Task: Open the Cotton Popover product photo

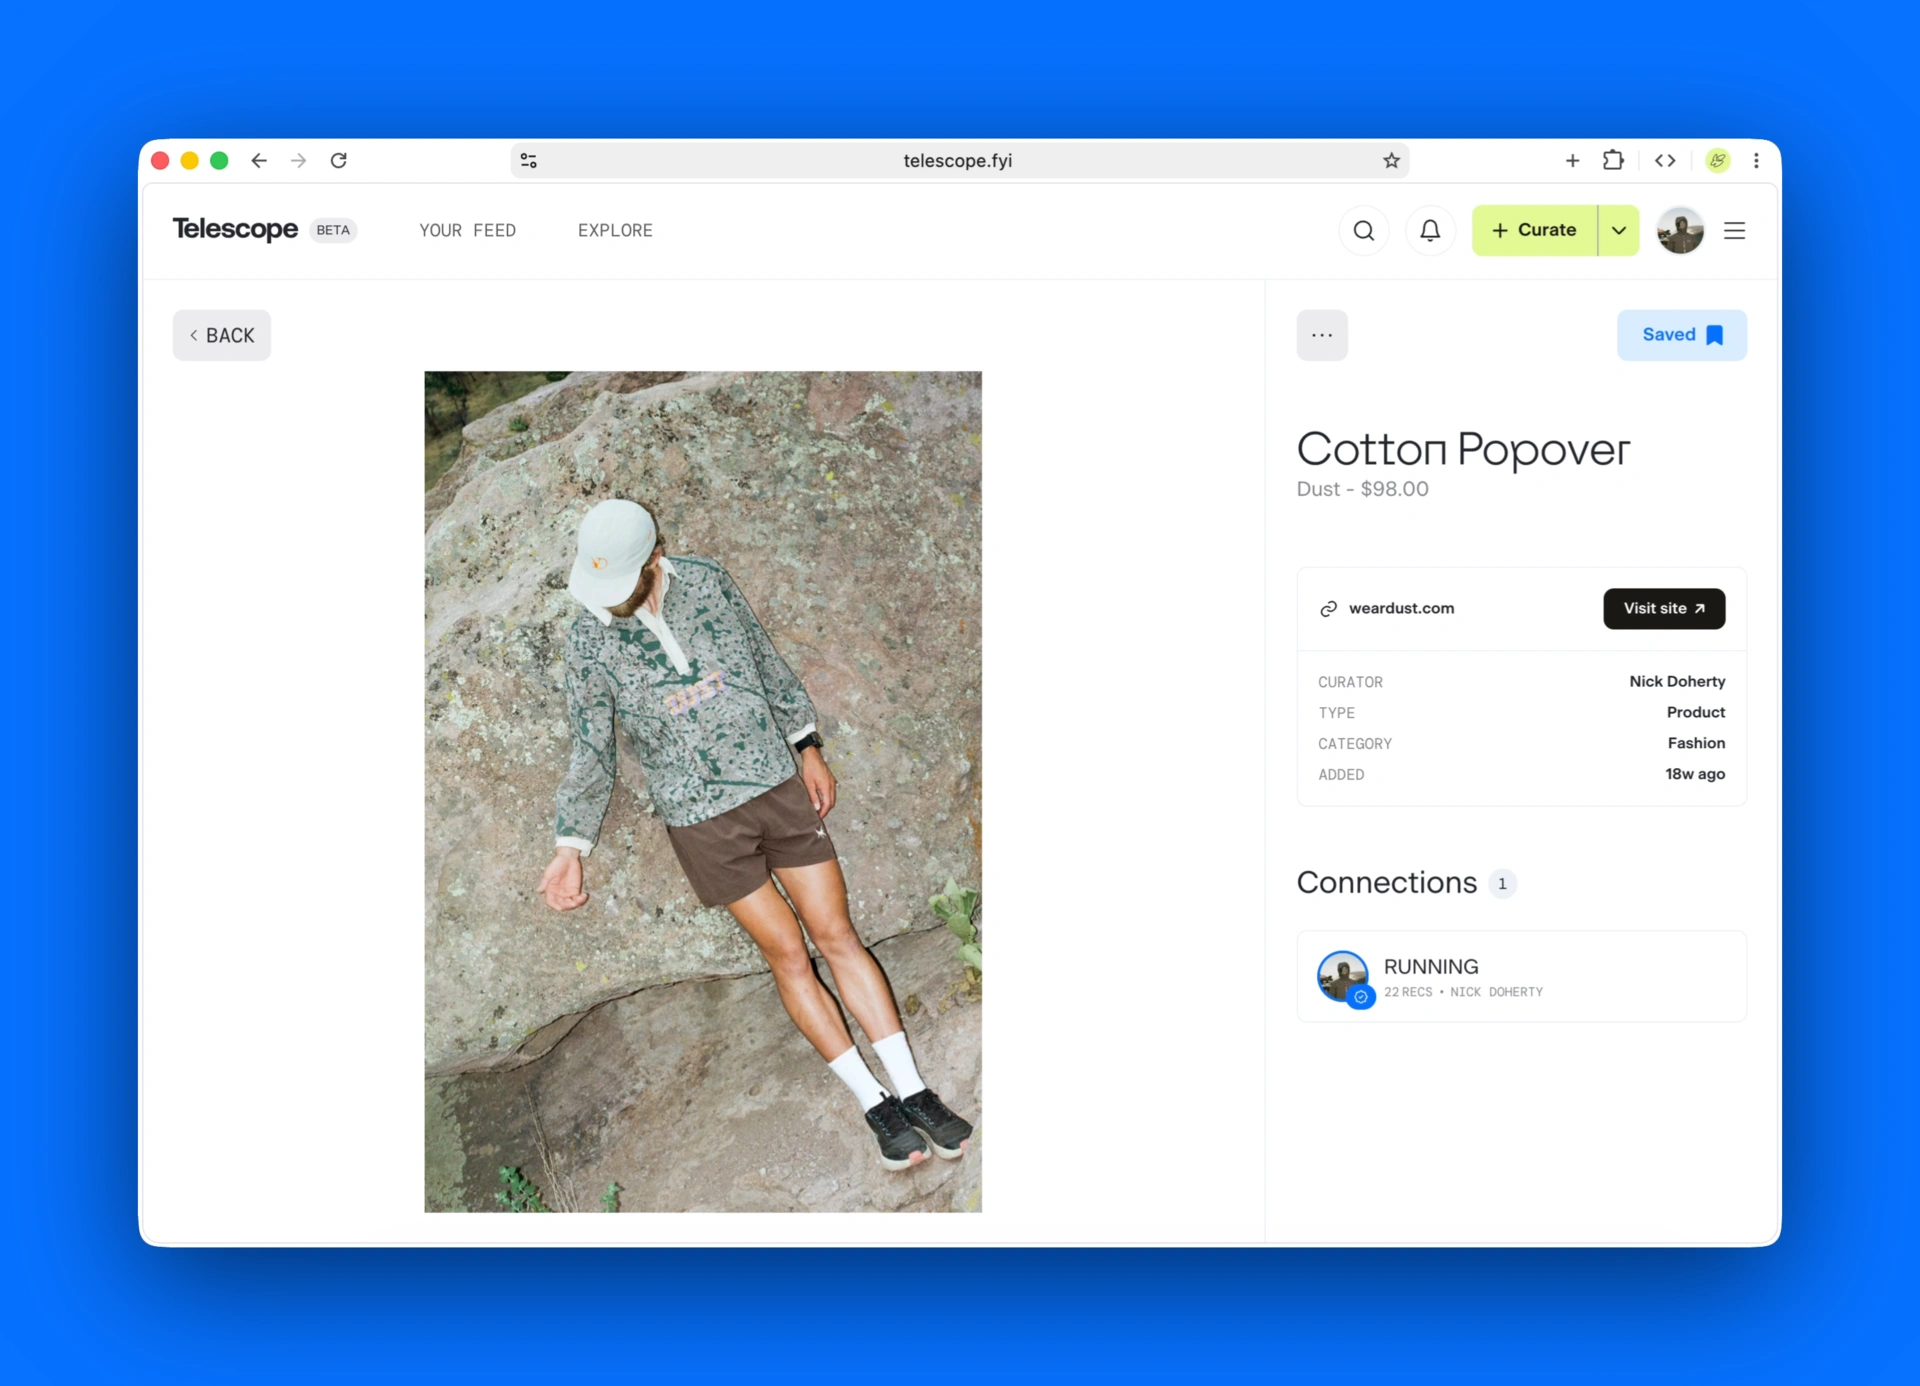Action: click(703, 792)
